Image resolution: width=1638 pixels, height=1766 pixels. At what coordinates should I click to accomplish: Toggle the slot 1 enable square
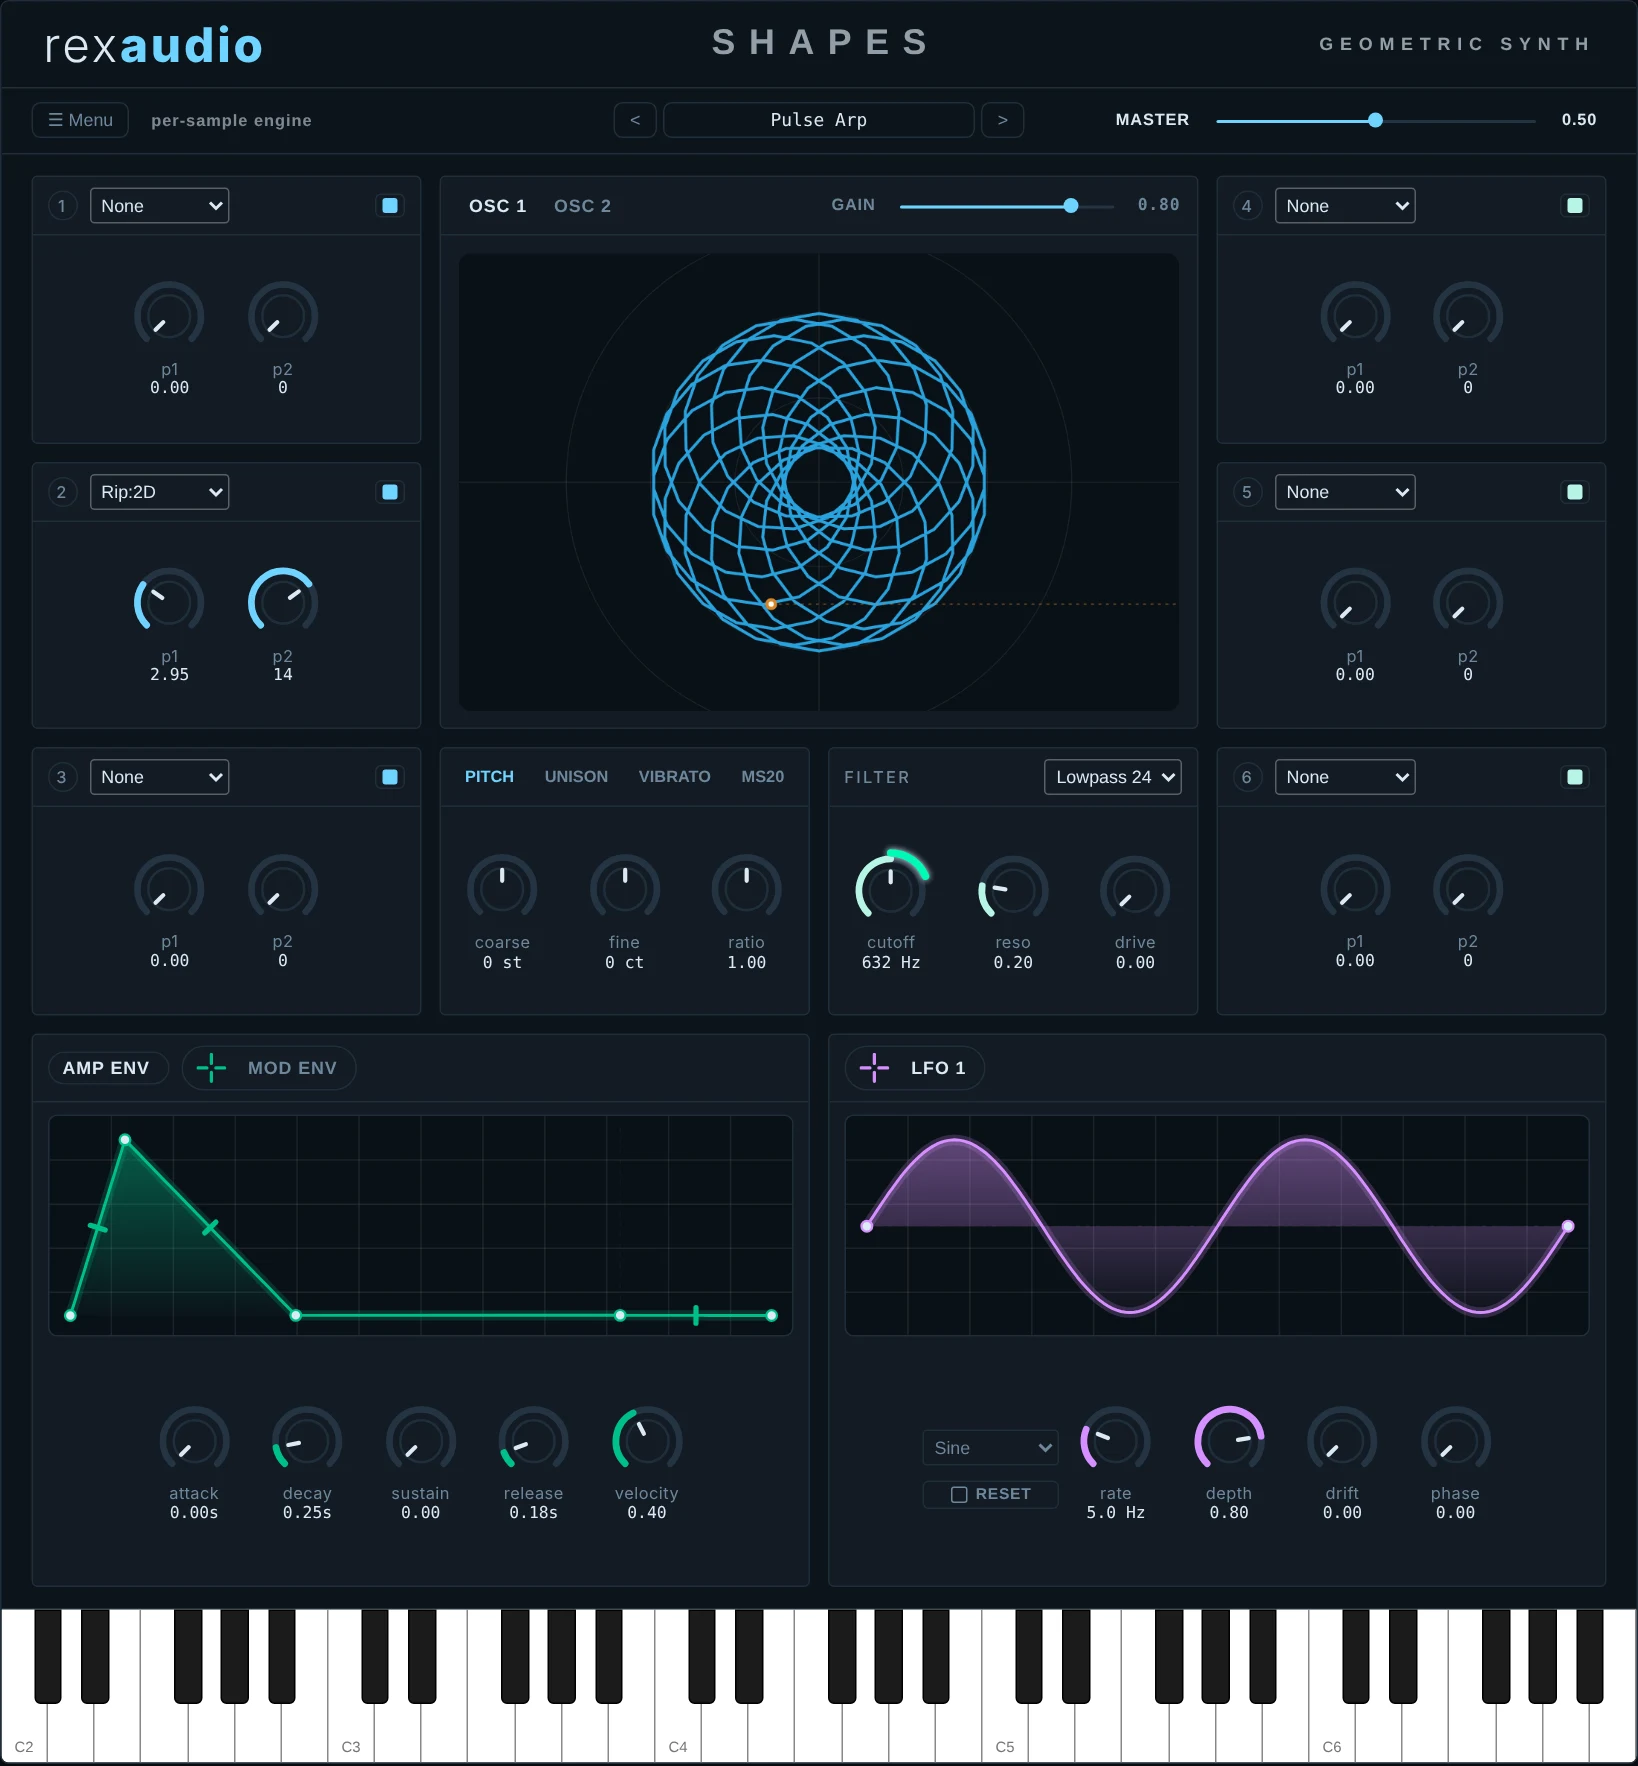(x=390, y=205)
